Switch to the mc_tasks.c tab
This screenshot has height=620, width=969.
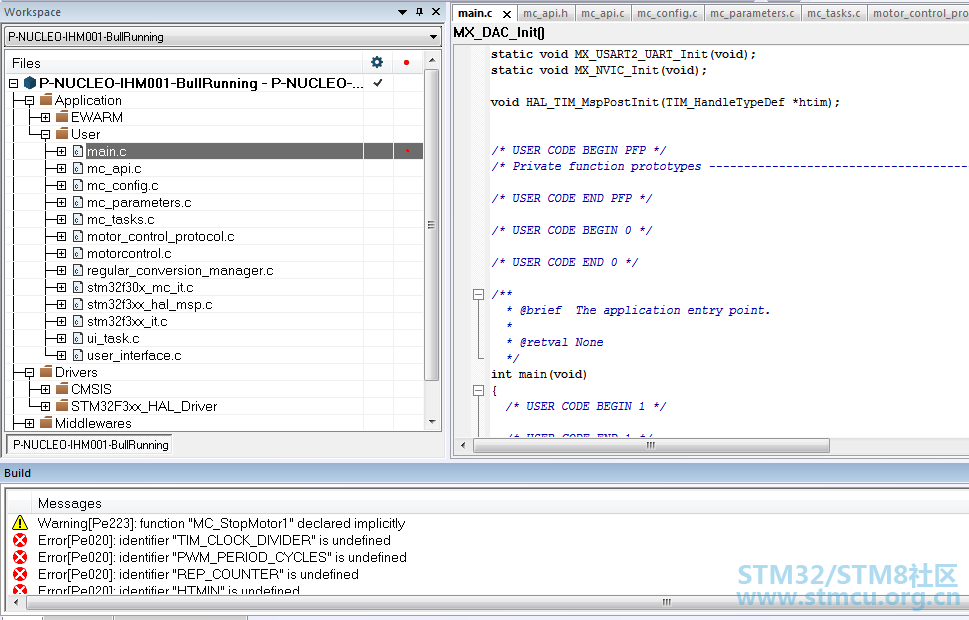pyautogui.click(x=834, y=13)
